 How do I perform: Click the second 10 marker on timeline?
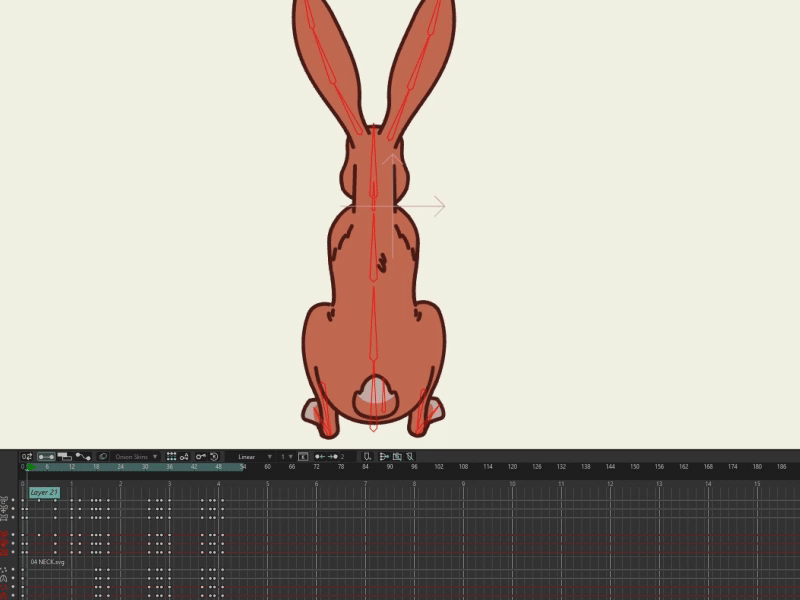[512, 484]
